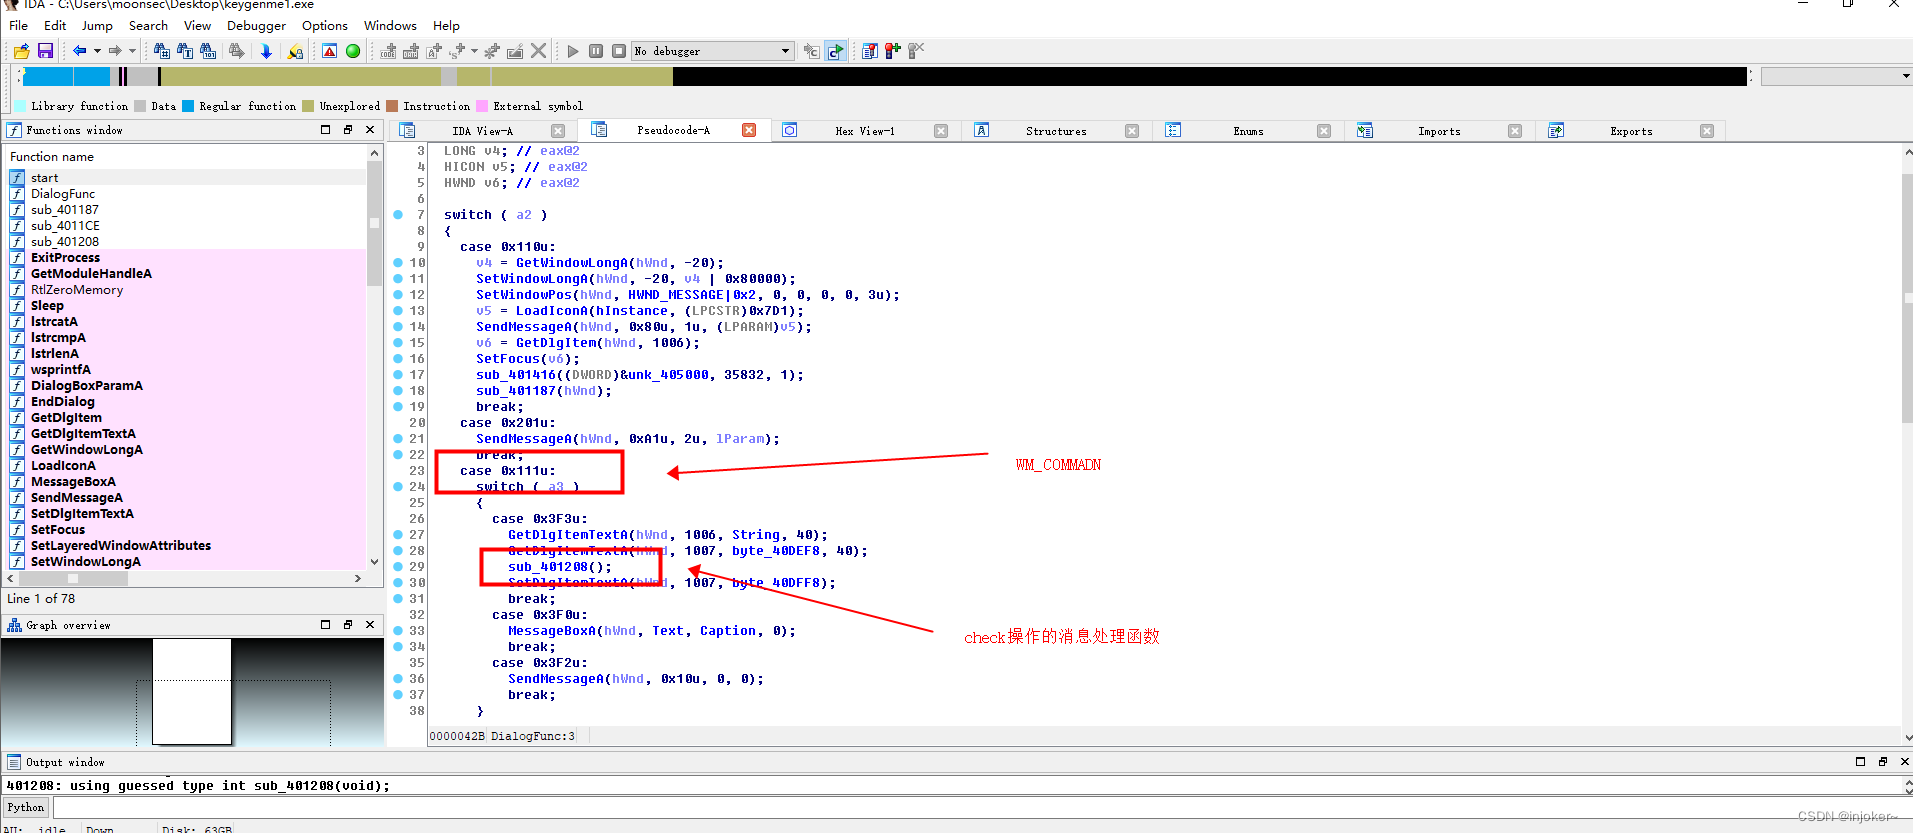Switch to the Imports tab
The image size is (1913, 833).
(1439, 131)
